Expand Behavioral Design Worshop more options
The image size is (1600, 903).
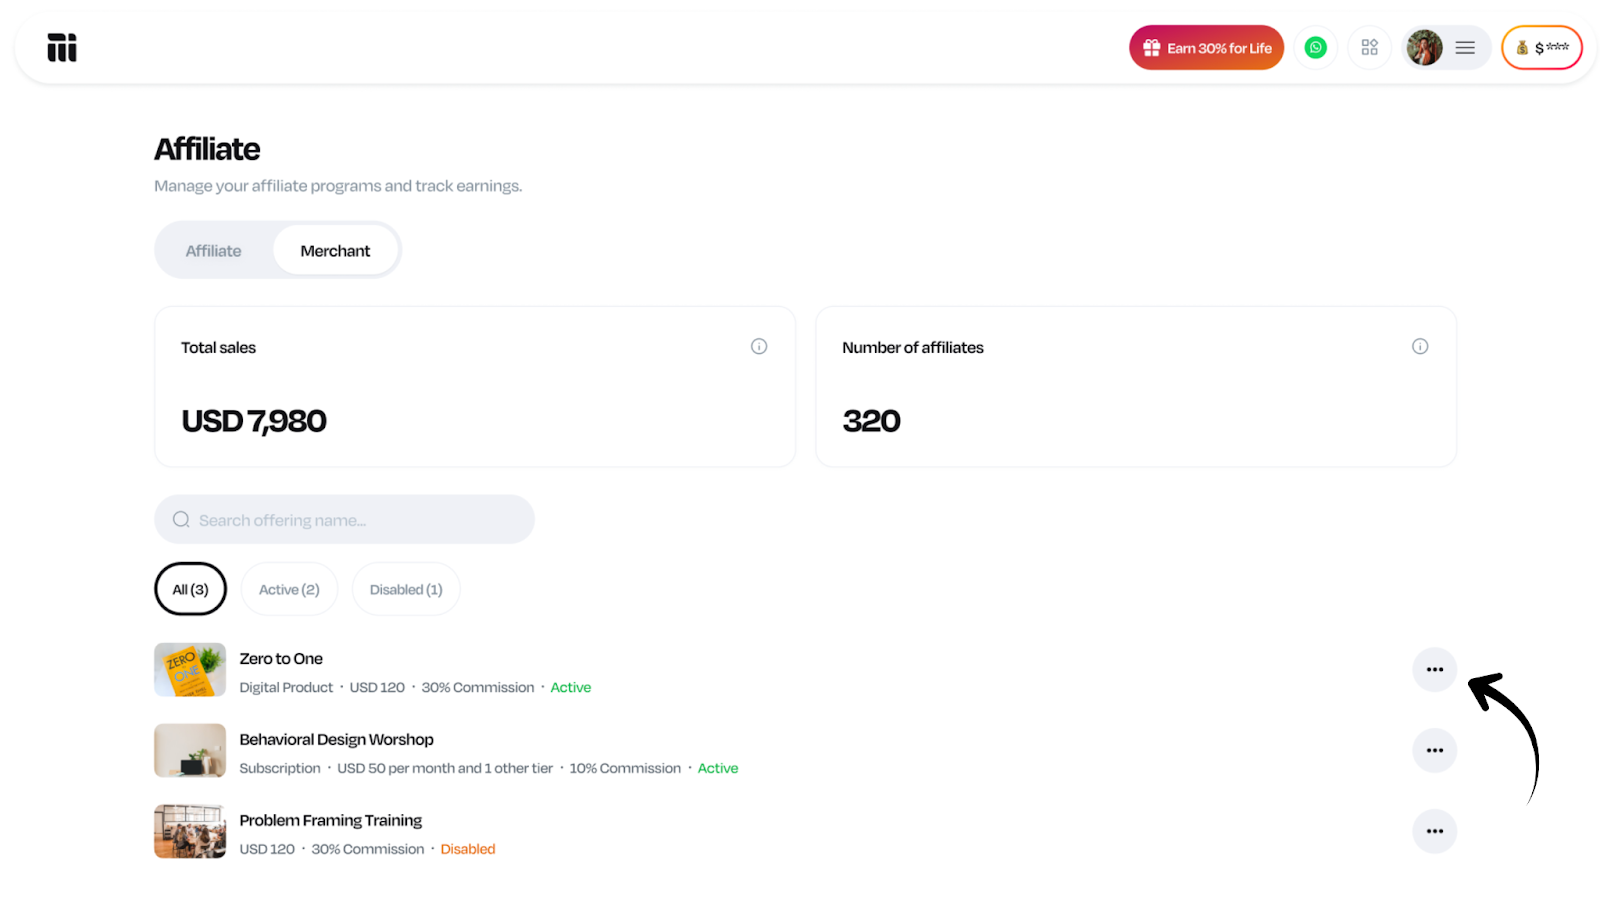[1434, 751]
